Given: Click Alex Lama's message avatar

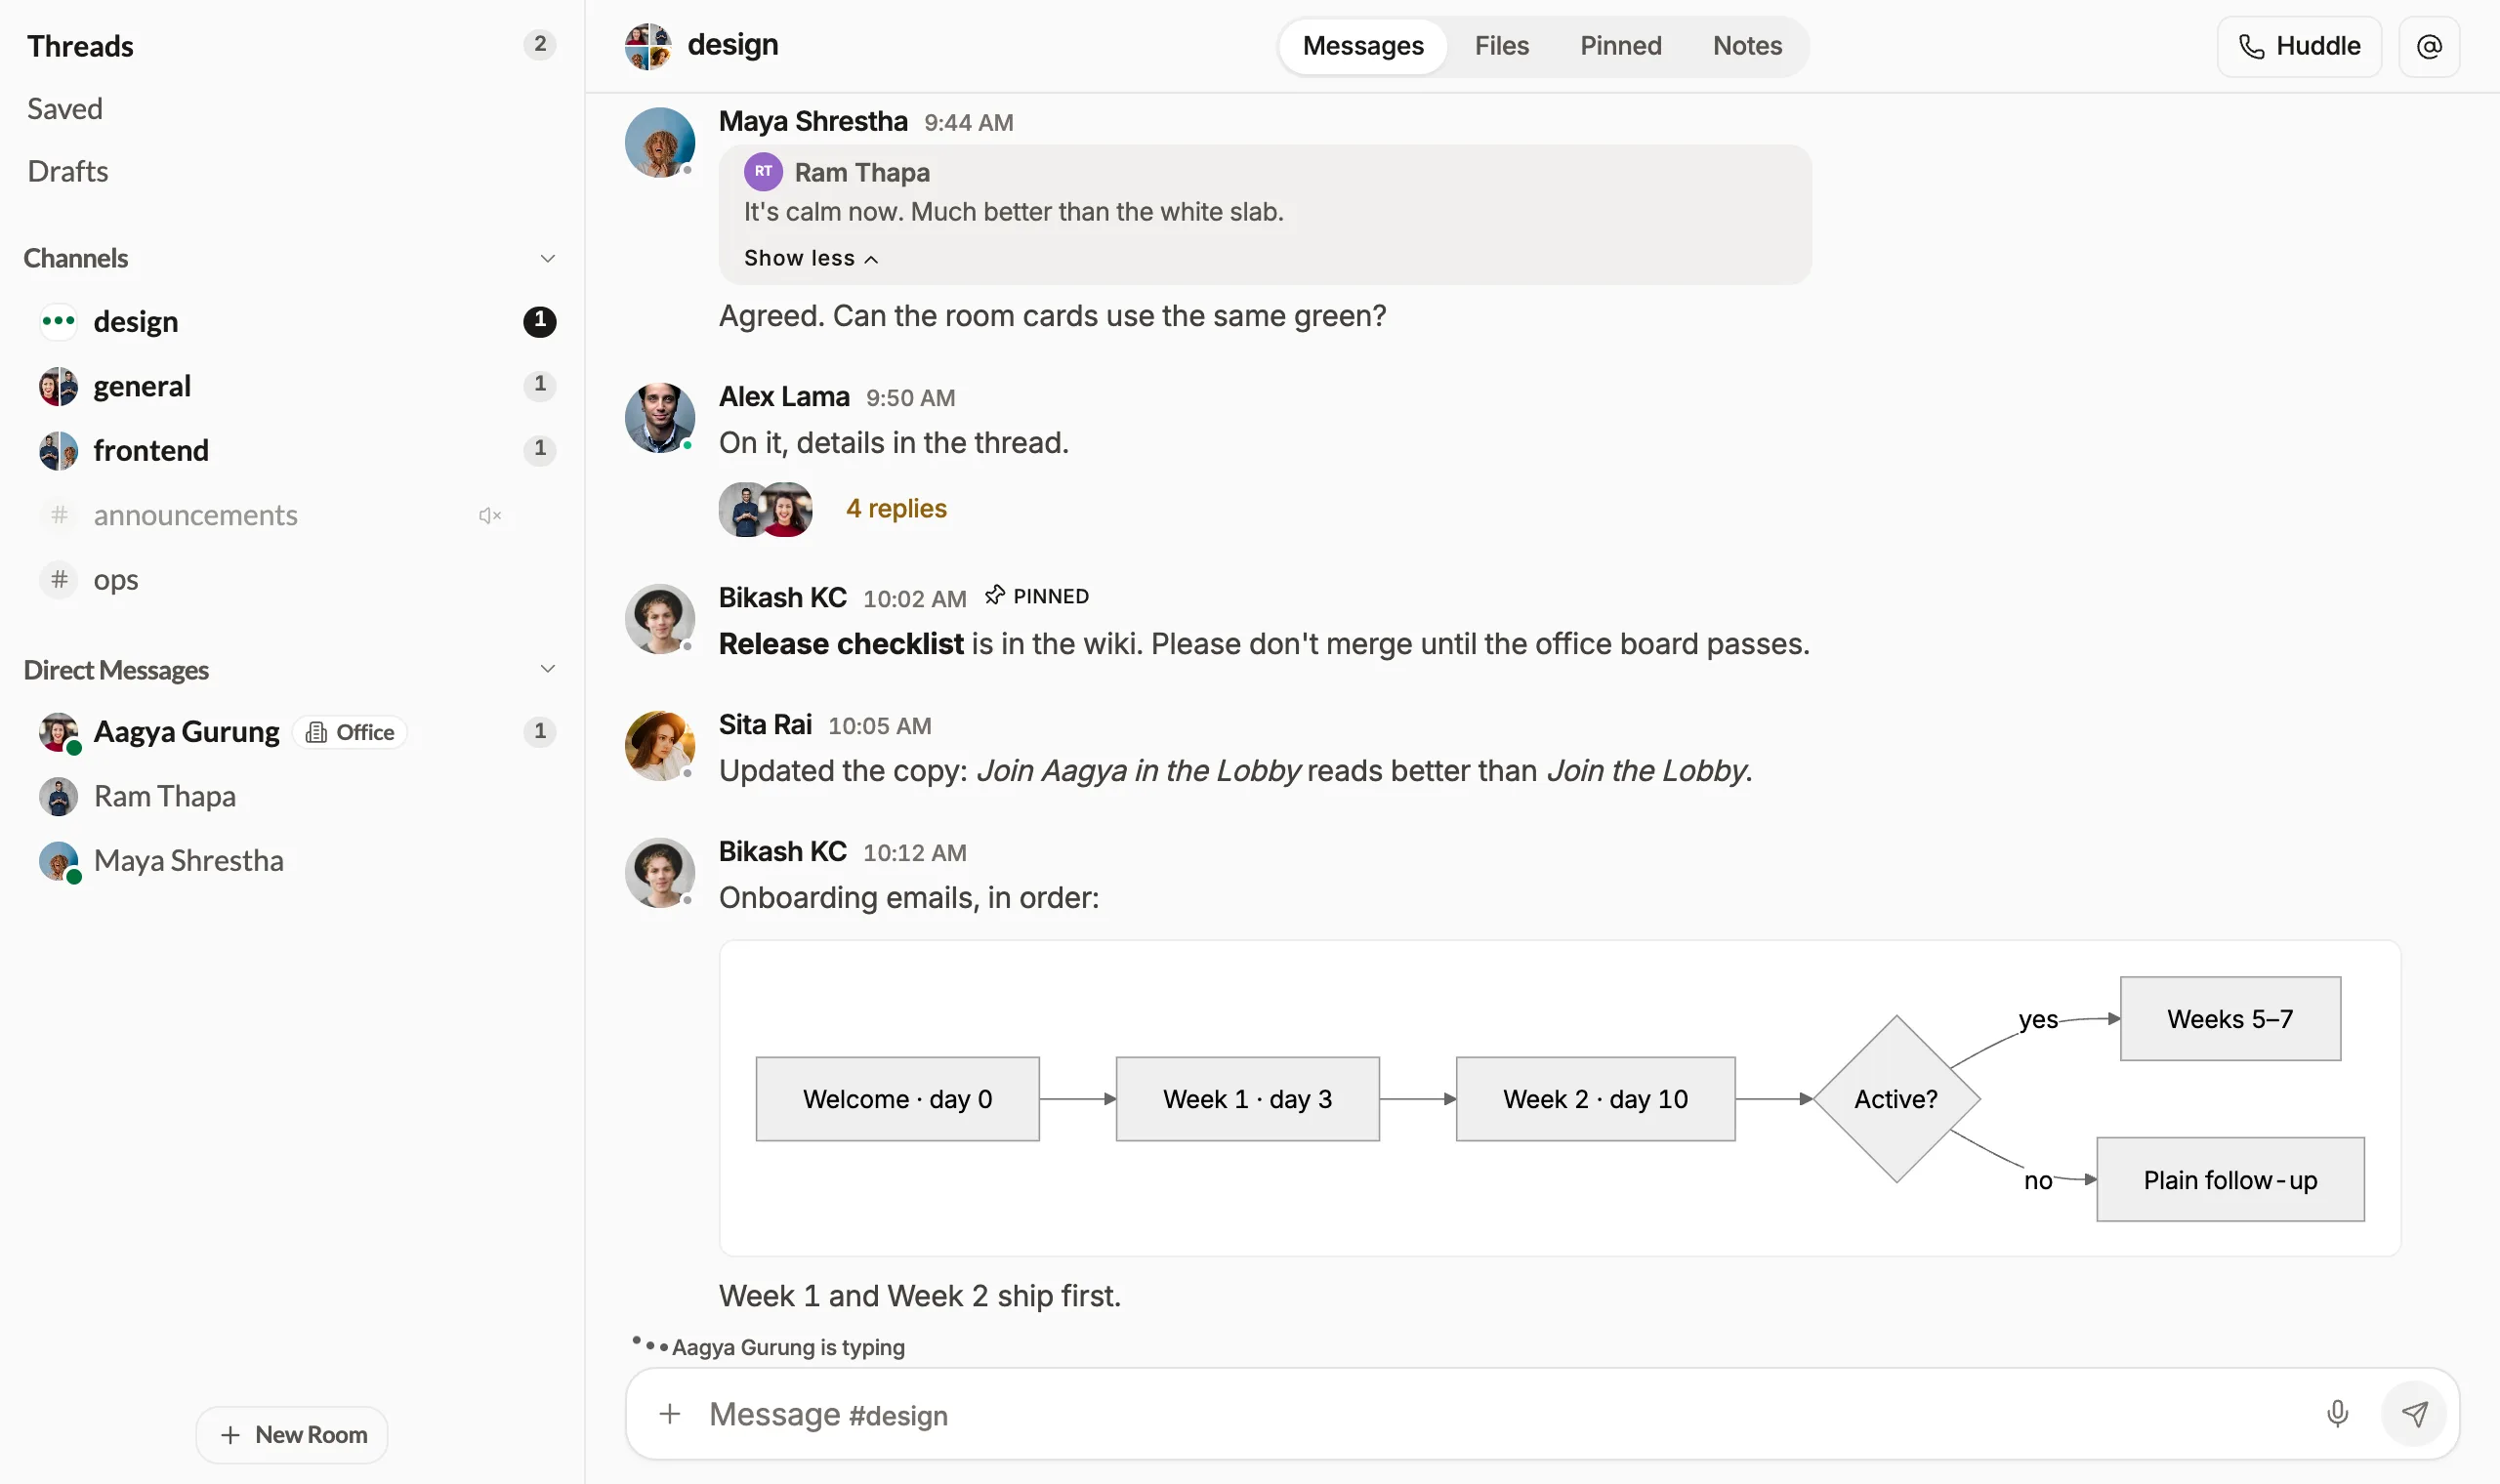Looking at the screenshot, I should pyautogui.click(x=659, y=417).
